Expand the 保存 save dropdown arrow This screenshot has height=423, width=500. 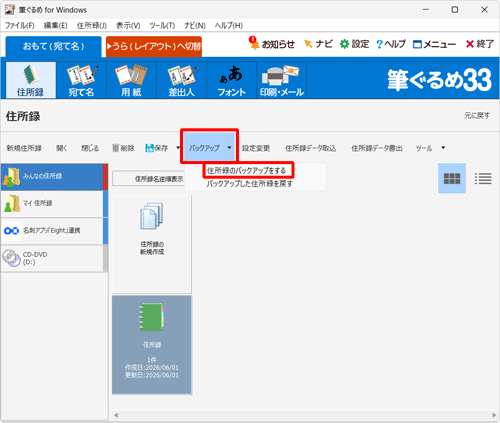tap(178, 148)
